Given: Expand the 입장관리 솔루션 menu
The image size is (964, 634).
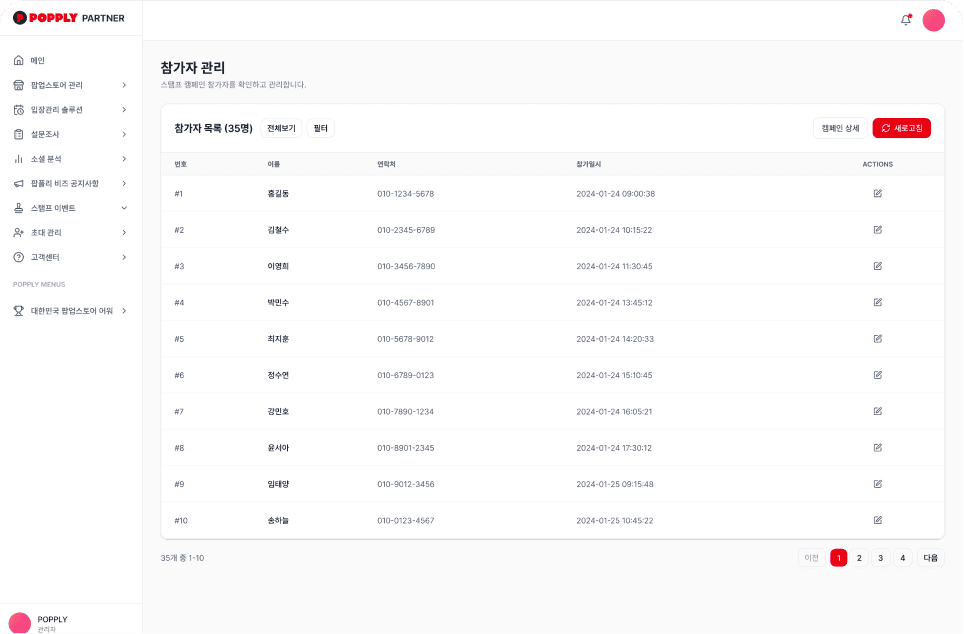Looking at the screenshot, I should click(70, 109).
